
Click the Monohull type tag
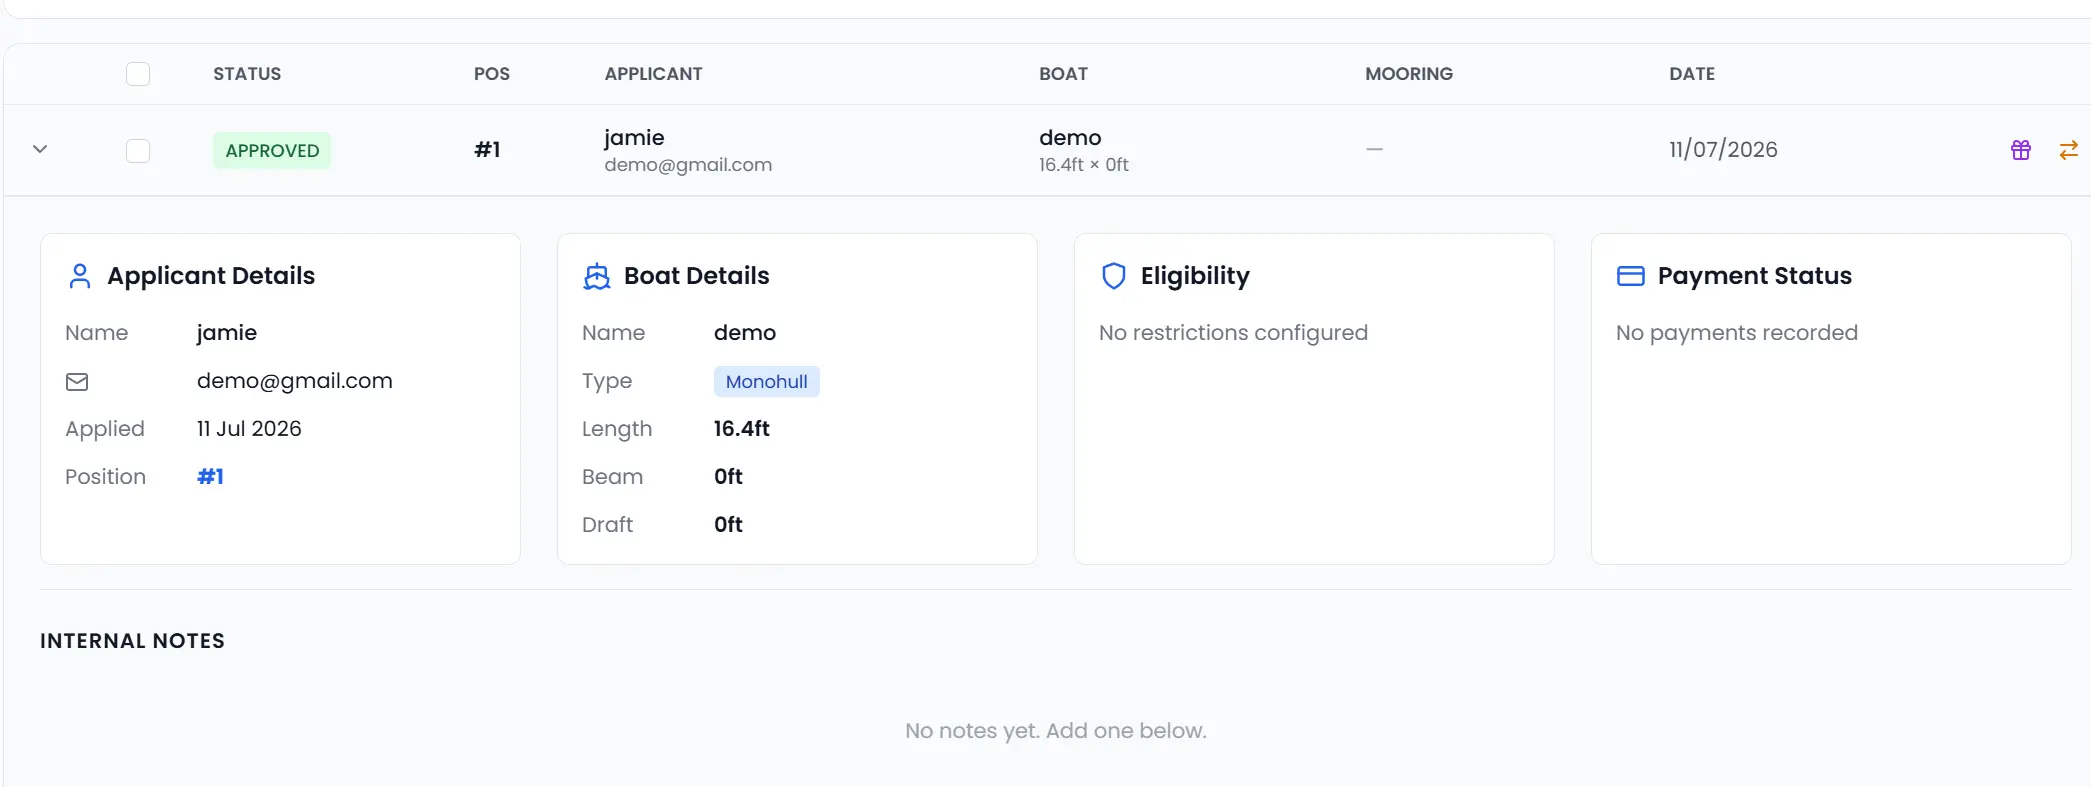(x=767, y=382)
